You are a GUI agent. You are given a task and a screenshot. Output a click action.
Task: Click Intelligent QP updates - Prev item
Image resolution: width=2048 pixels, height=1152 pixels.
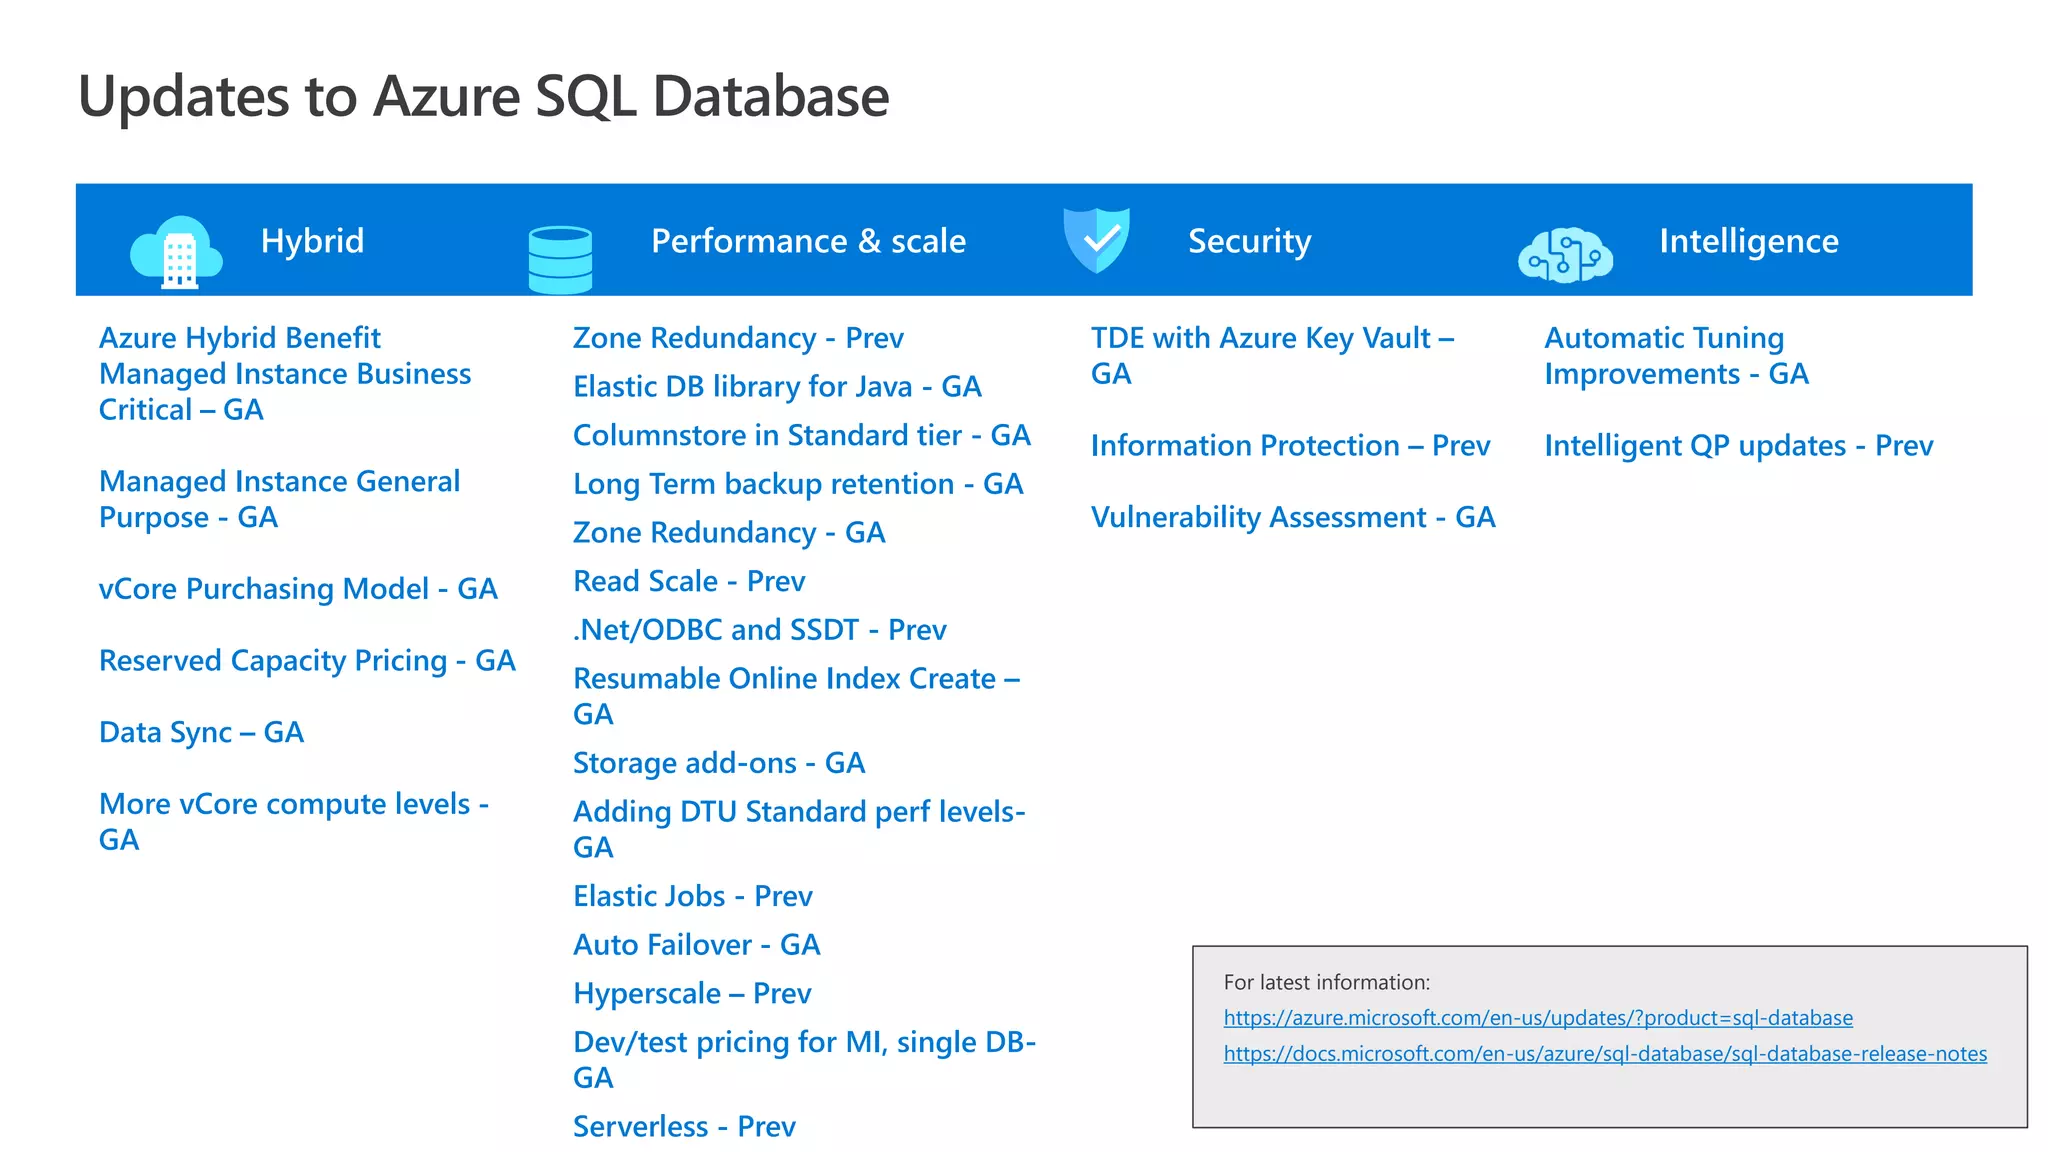1738,446
